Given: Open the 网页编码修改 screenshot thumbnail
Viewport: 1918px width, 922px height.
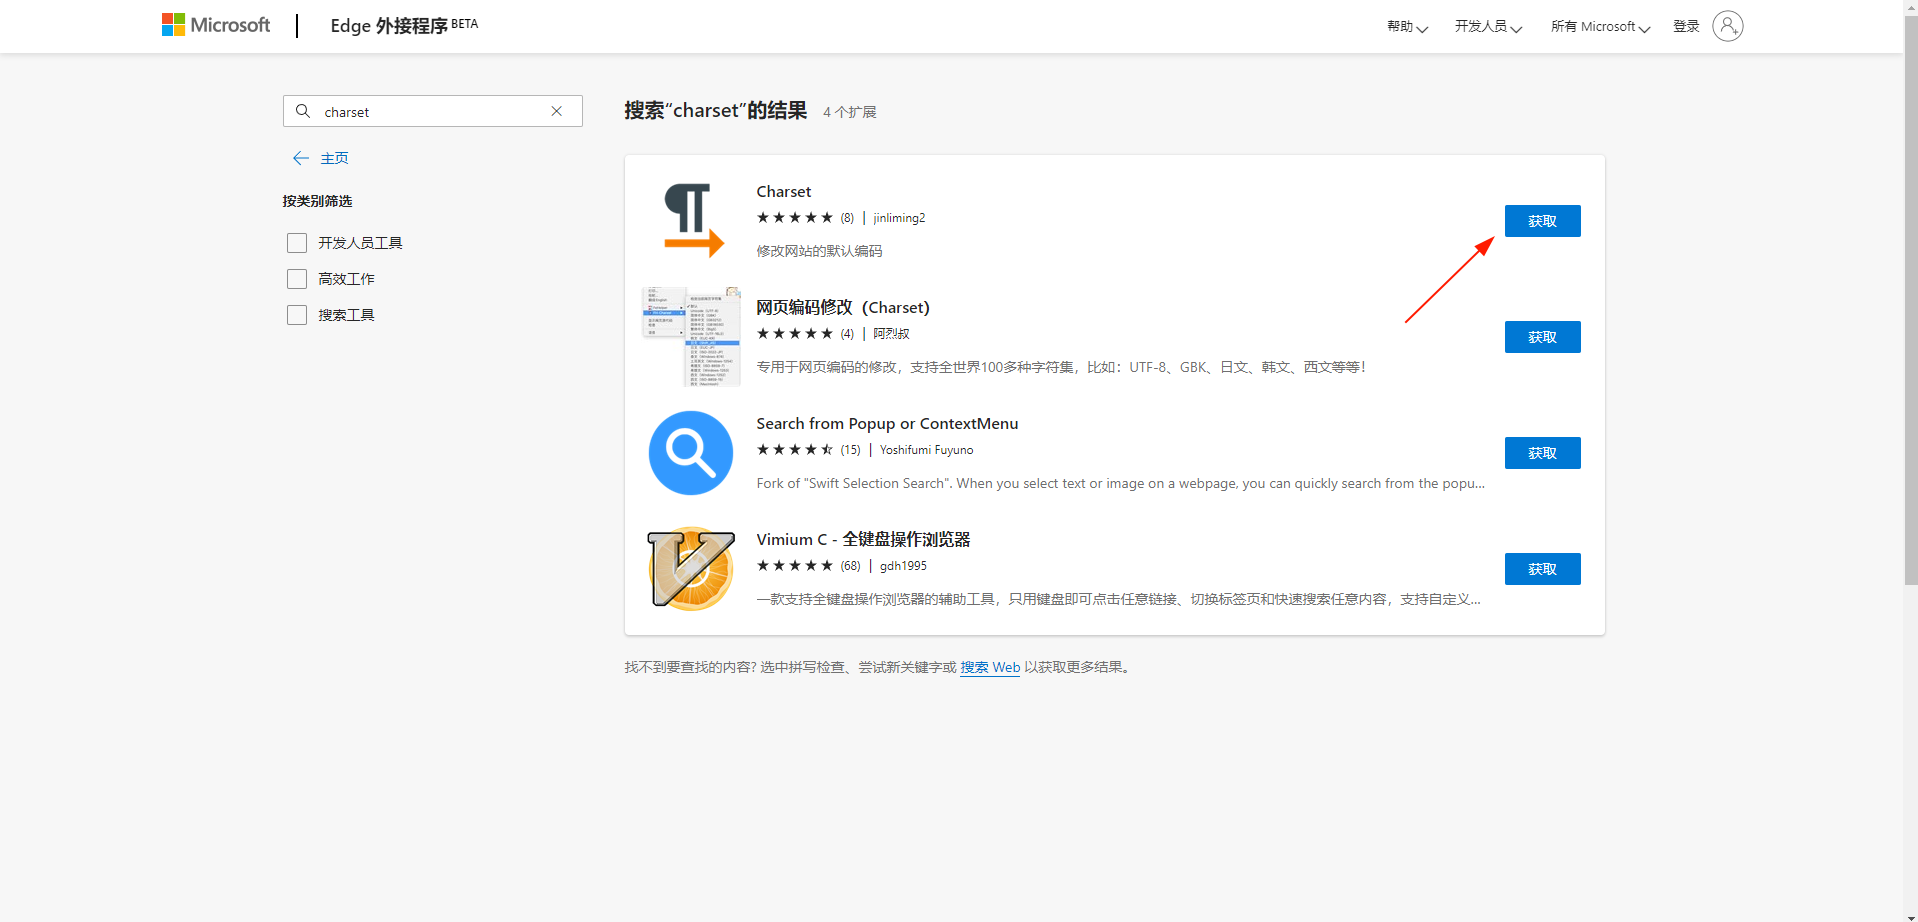Looking at the screenshot, I should (x=691, y=336).
